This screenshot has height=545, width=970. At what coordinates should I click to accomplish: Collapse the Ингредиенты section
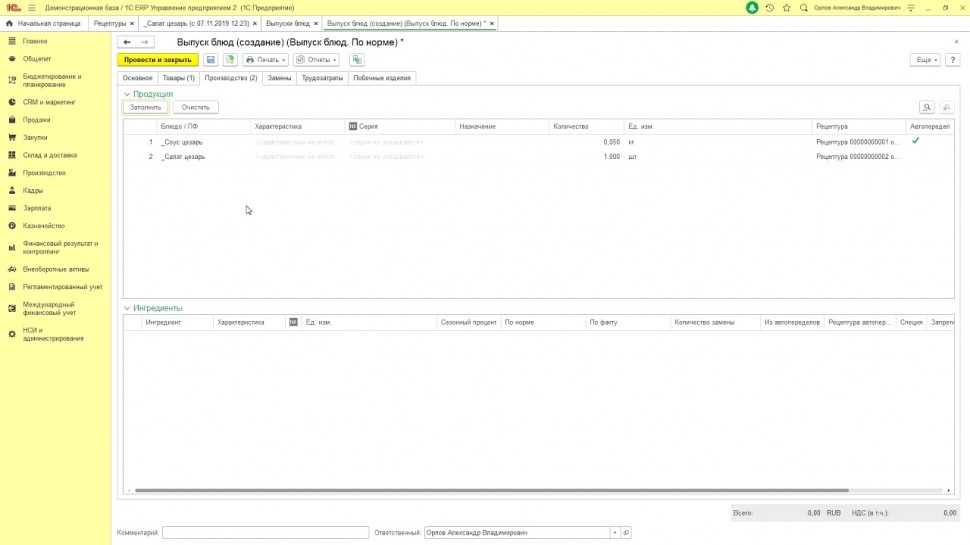[x=127, y=308]
